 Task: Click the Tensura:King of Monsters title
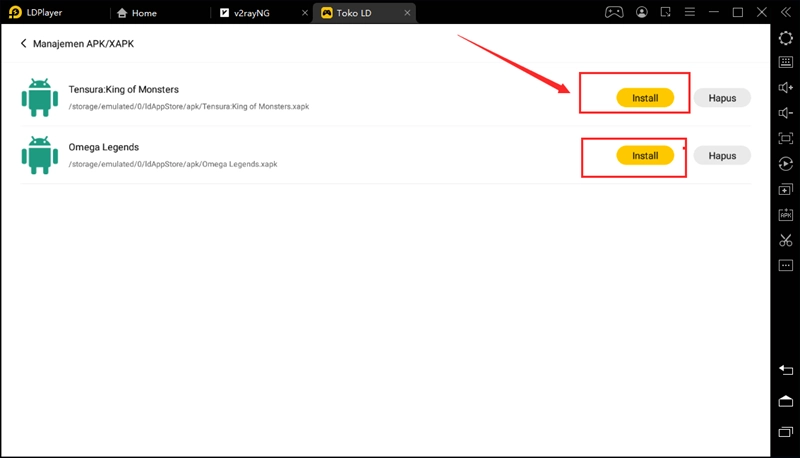coord(123,89)
